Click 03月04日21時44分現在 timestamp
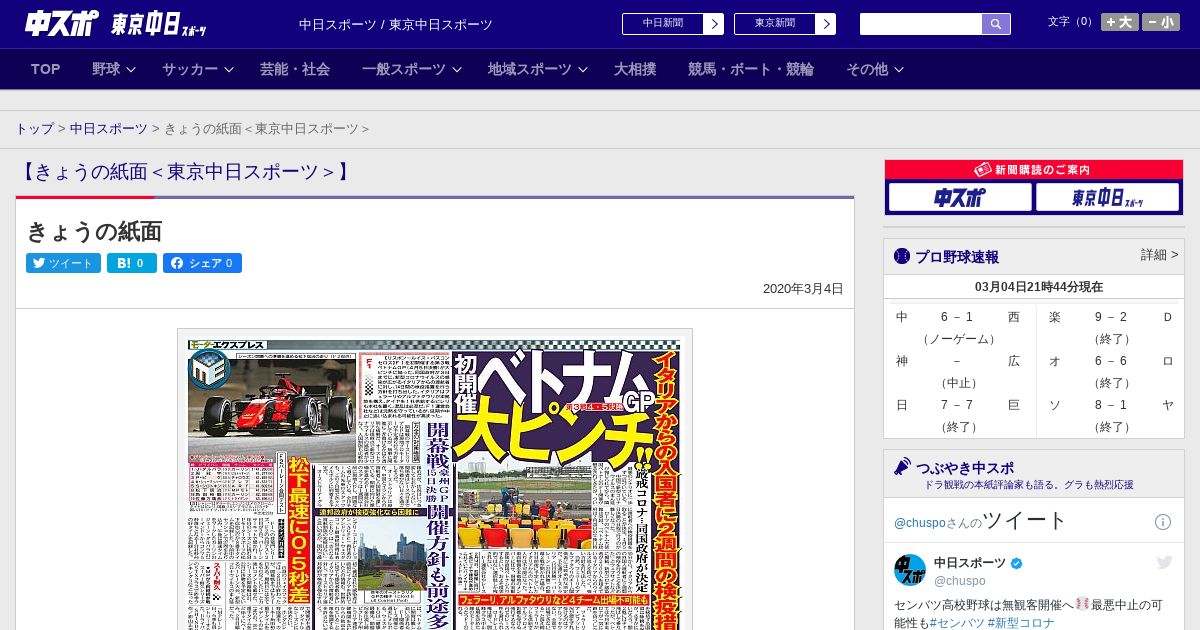 click(x=1039, y=287)
